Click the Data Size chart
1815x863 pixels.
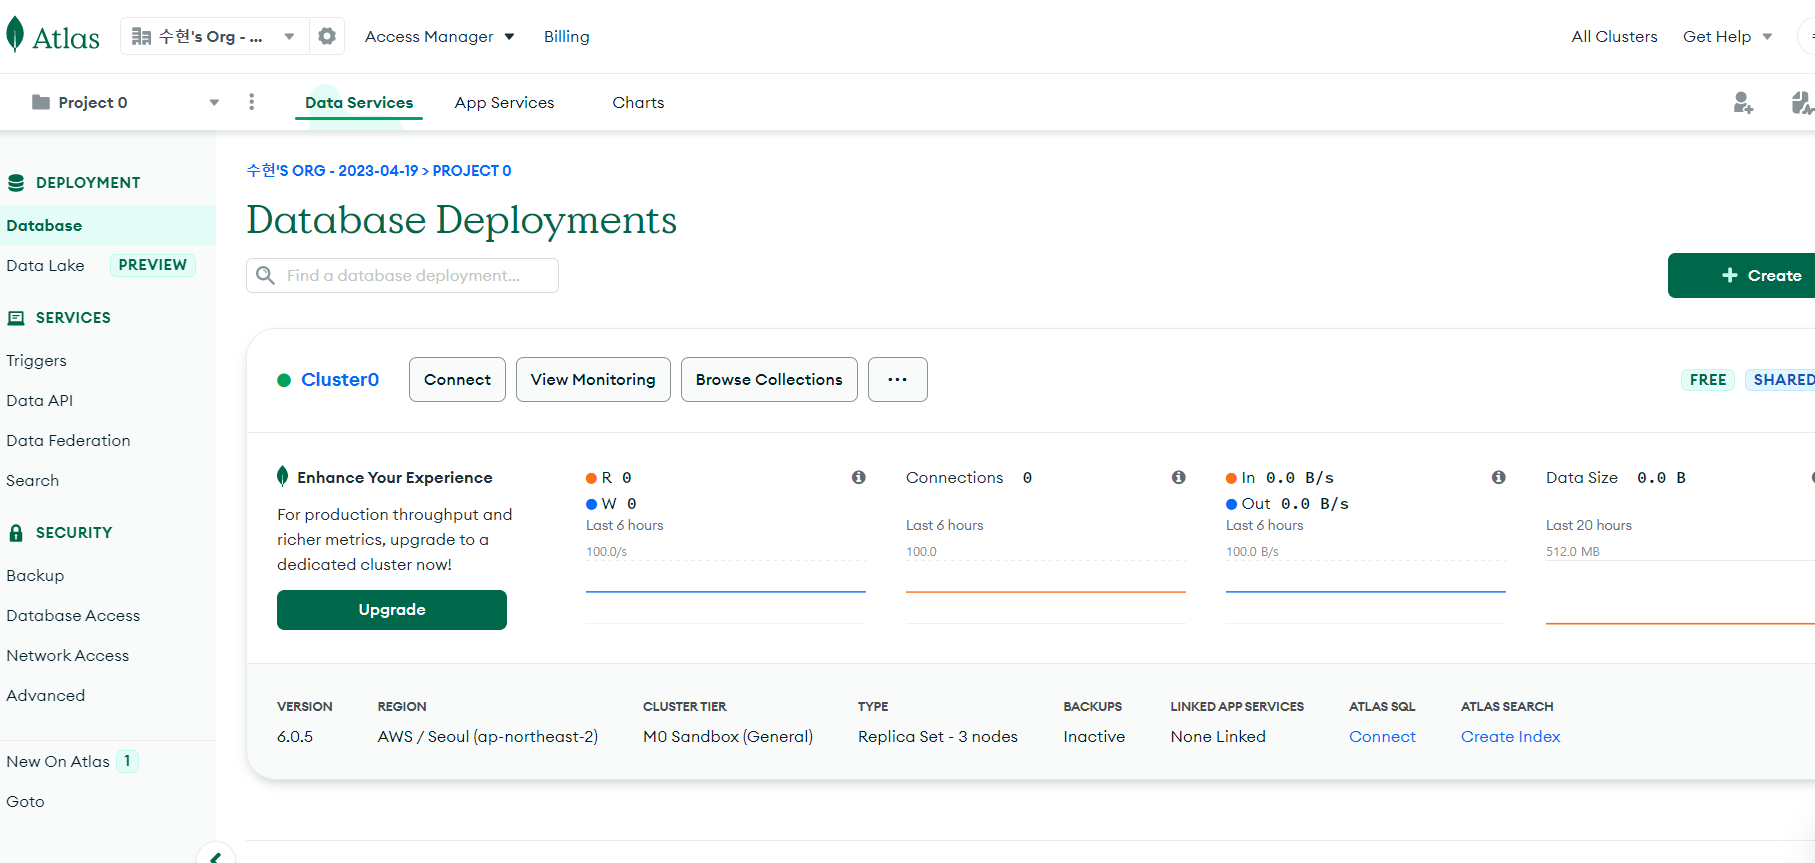(x=1680, y=592)
